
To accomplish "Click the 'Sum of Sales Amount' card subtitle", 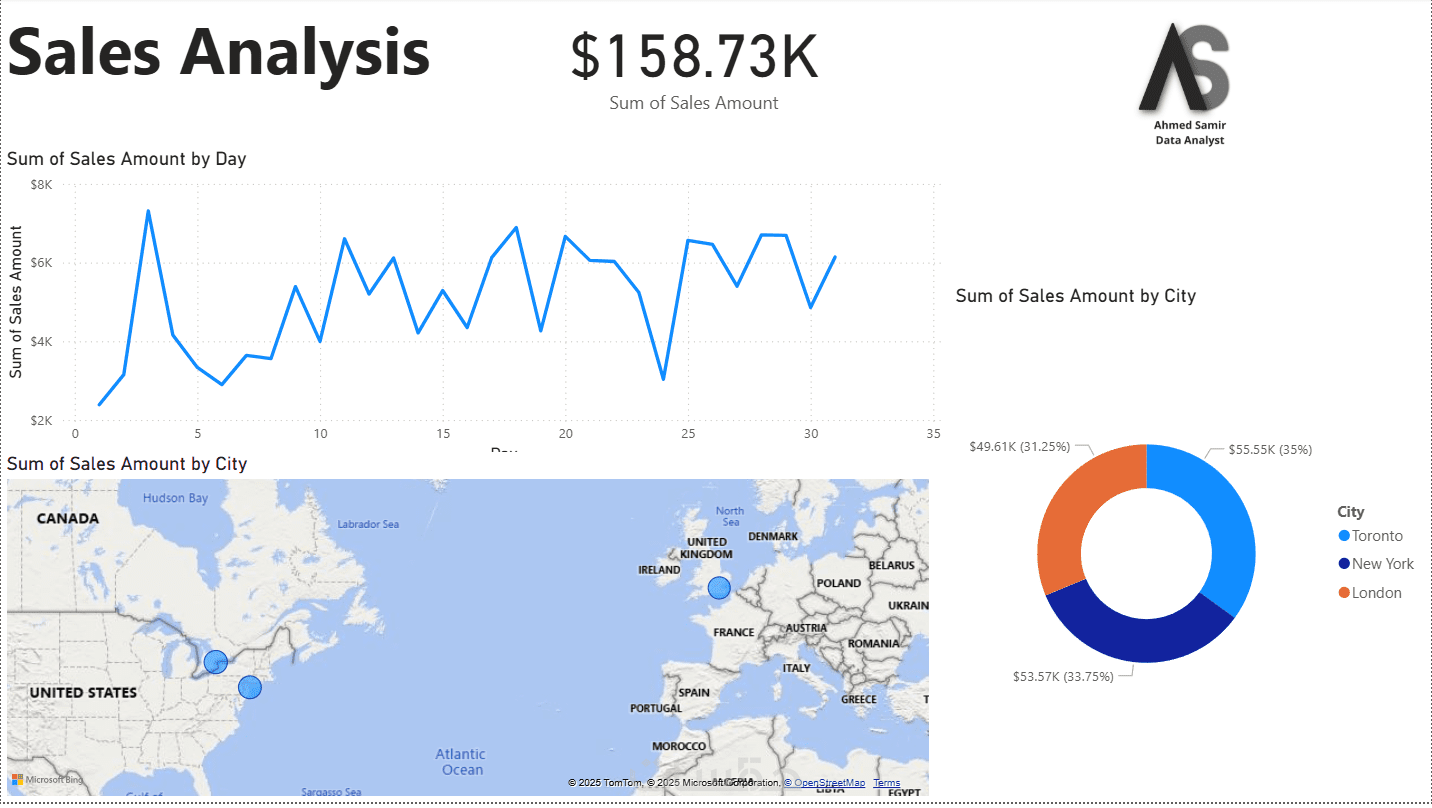I will (694, 103).
